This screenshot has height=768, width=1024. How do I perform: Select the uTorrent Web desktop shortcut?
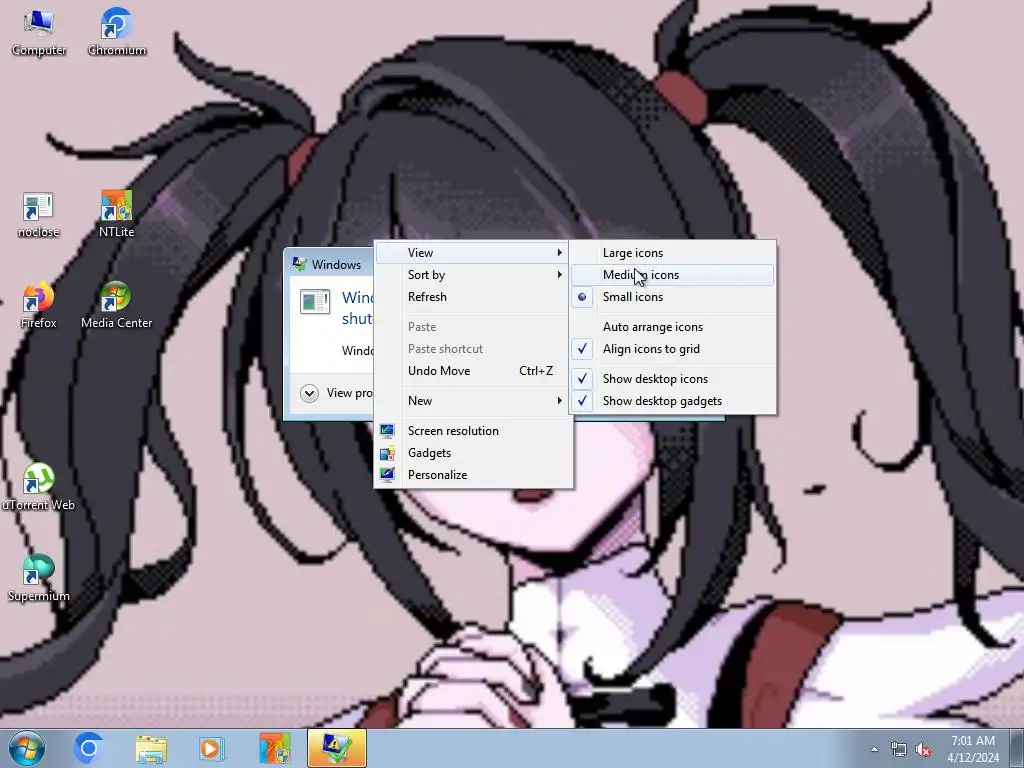point(38,488)
